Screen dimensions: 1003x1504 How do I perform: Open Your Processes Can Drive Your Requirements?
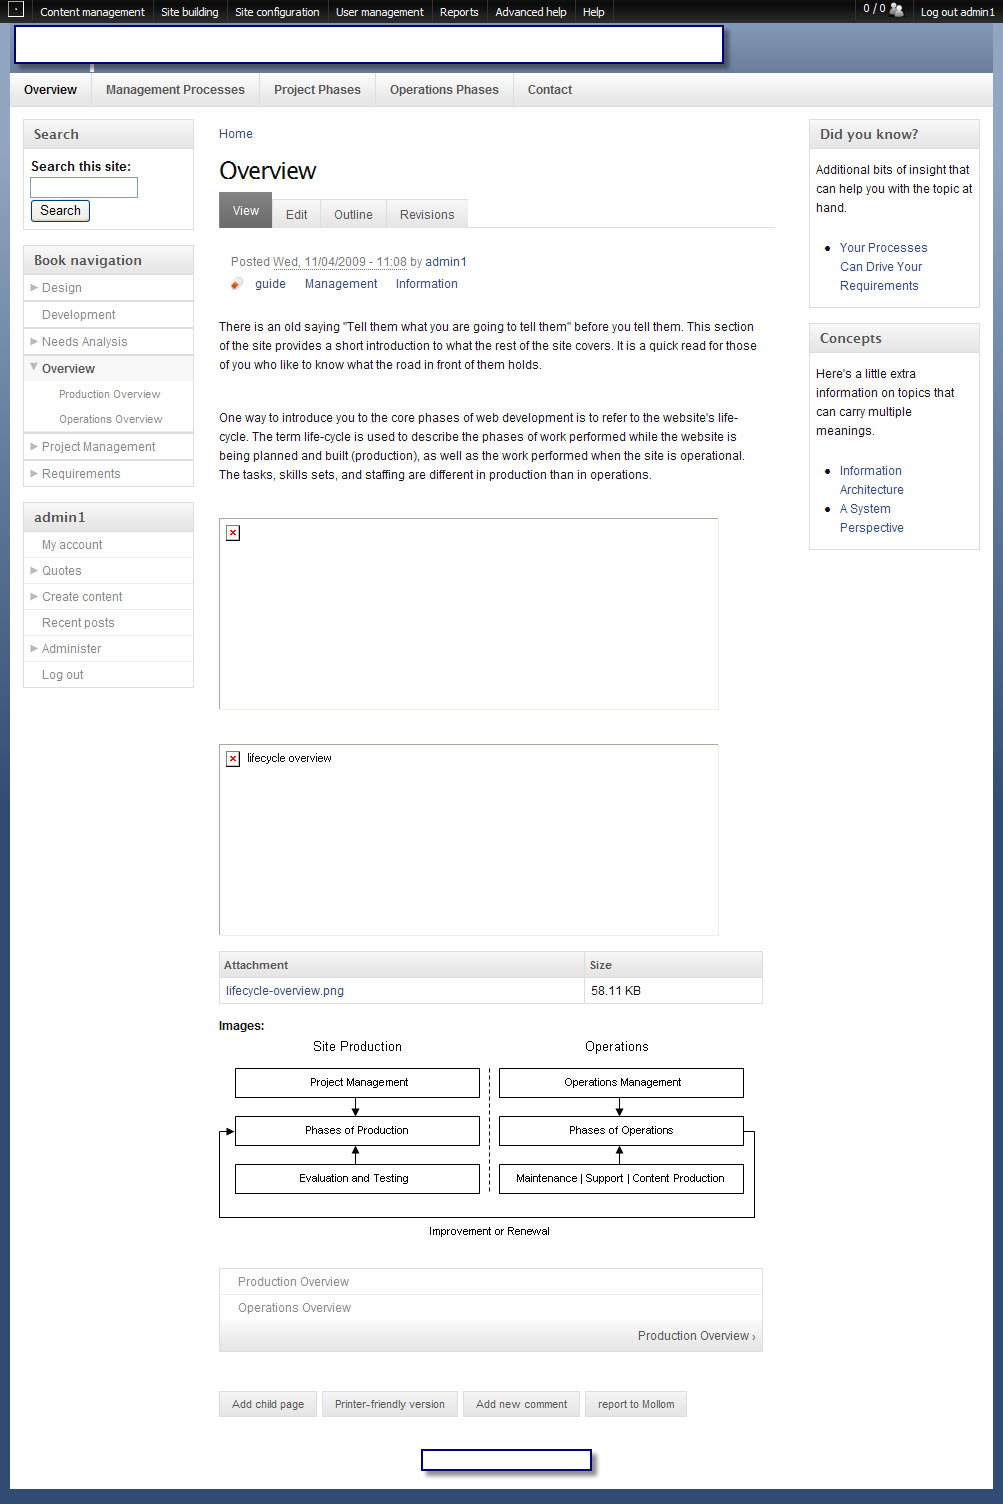tap(883, 267)
